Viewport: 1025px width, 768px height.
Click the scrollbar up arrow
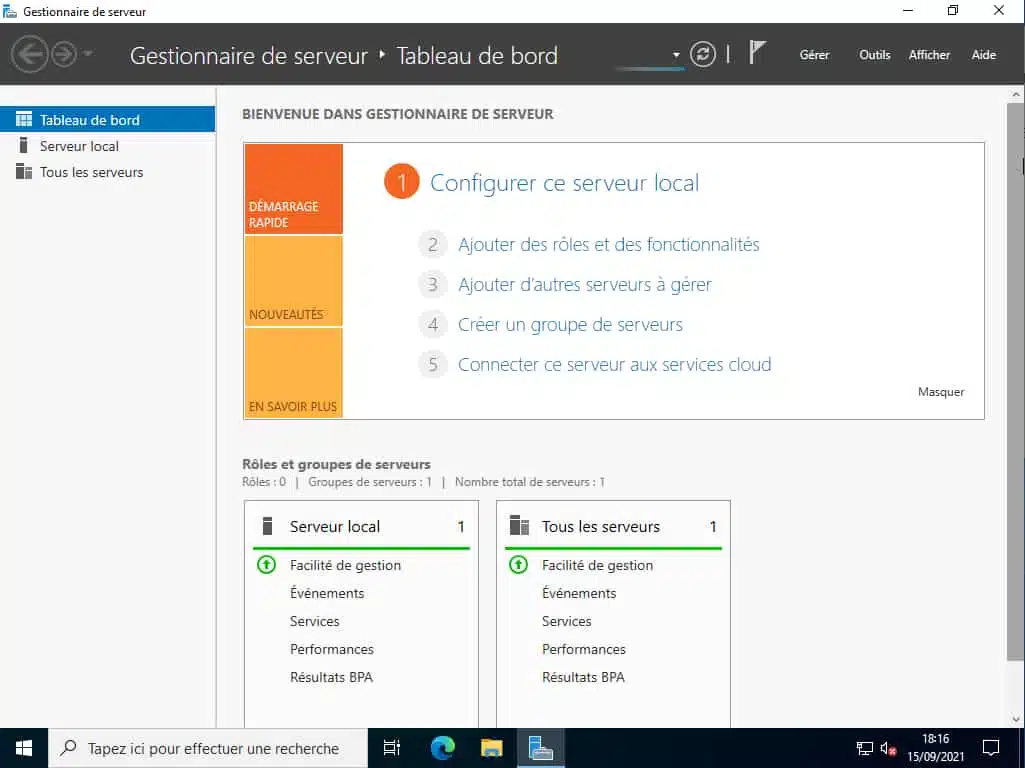pyautogui.click(x=1016, y=95)
